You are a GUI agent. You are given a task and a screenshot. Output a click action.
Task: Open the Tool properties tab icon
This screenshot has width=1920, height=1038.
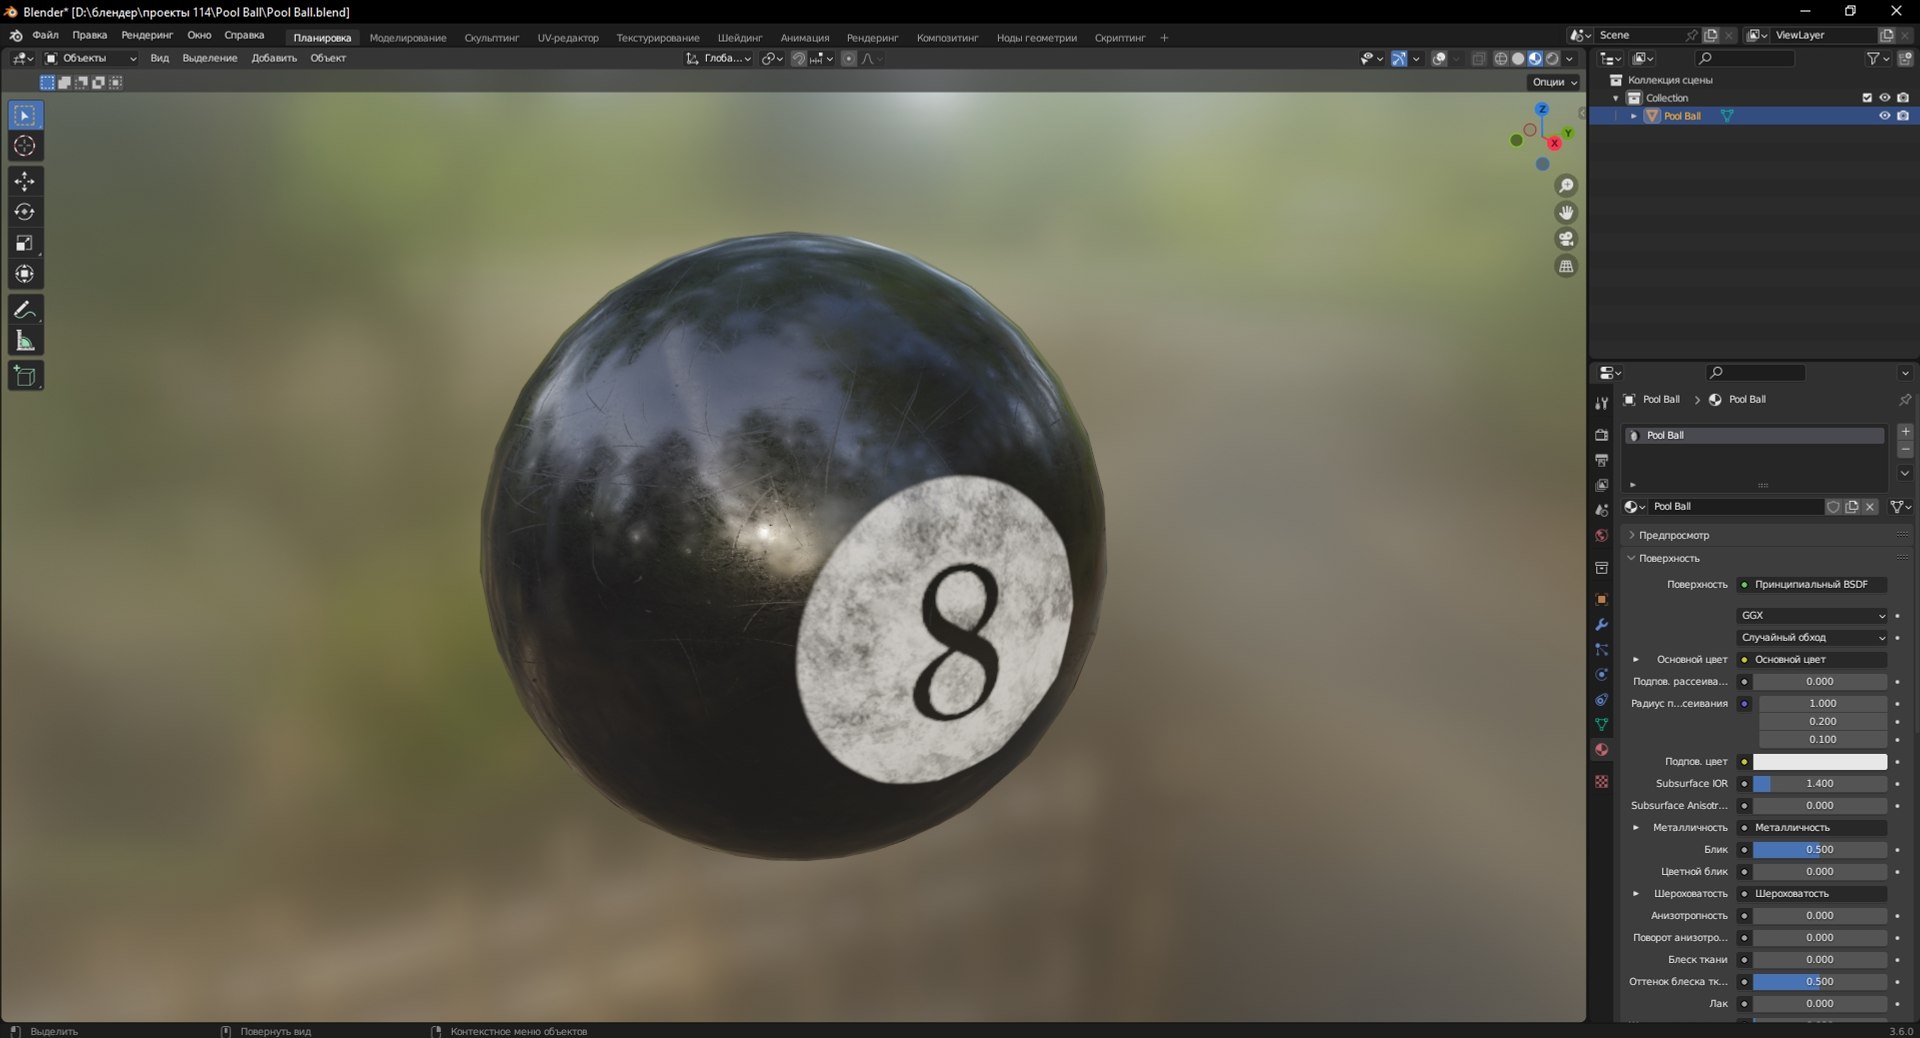coord(1601,403)
